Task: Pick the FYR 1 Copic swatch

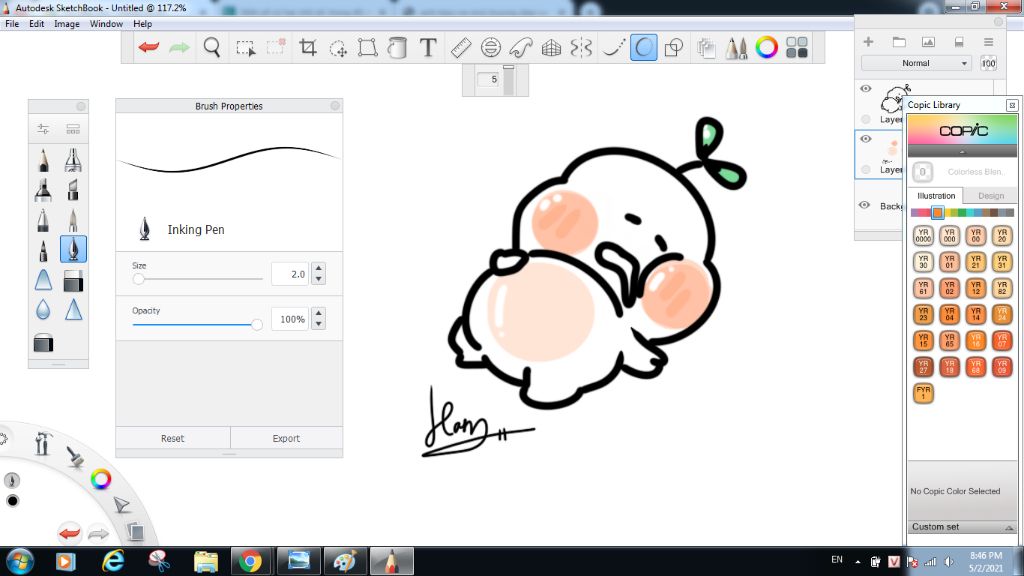Action: click(x=923, y=393)
